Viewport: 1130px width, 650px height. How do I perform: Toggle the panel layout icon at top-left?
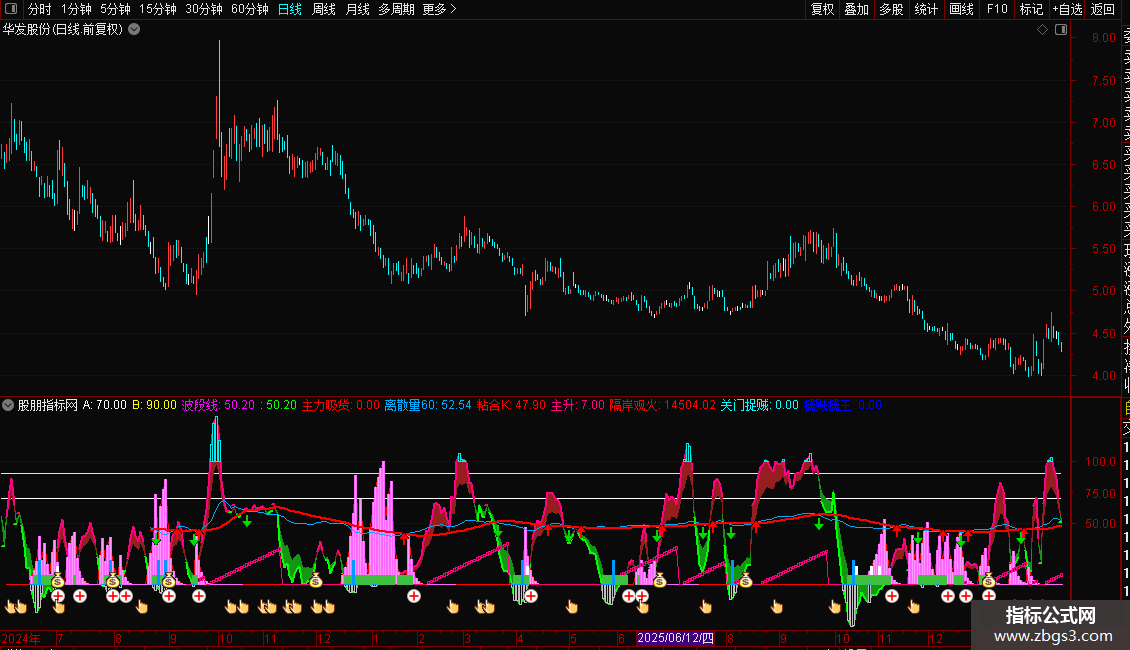click(11, 9)
